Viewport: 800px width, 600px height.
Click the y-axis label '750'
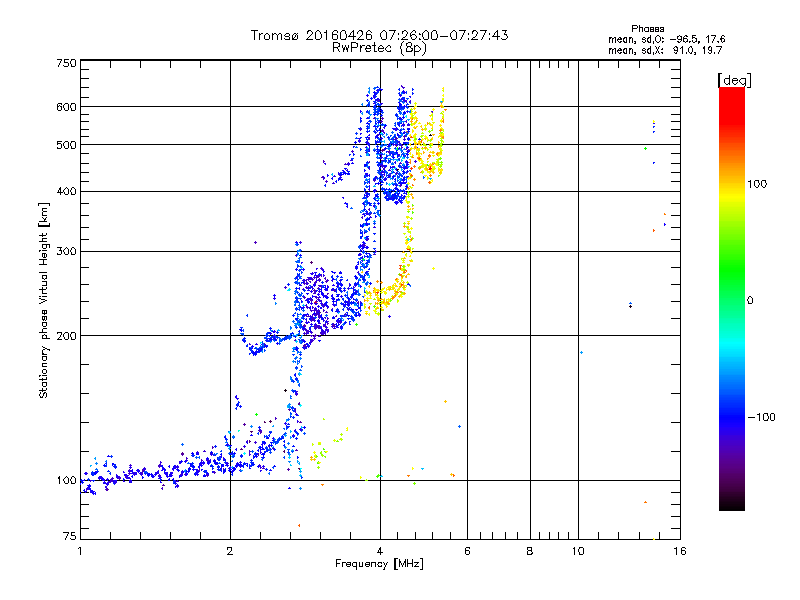point(66,63)
